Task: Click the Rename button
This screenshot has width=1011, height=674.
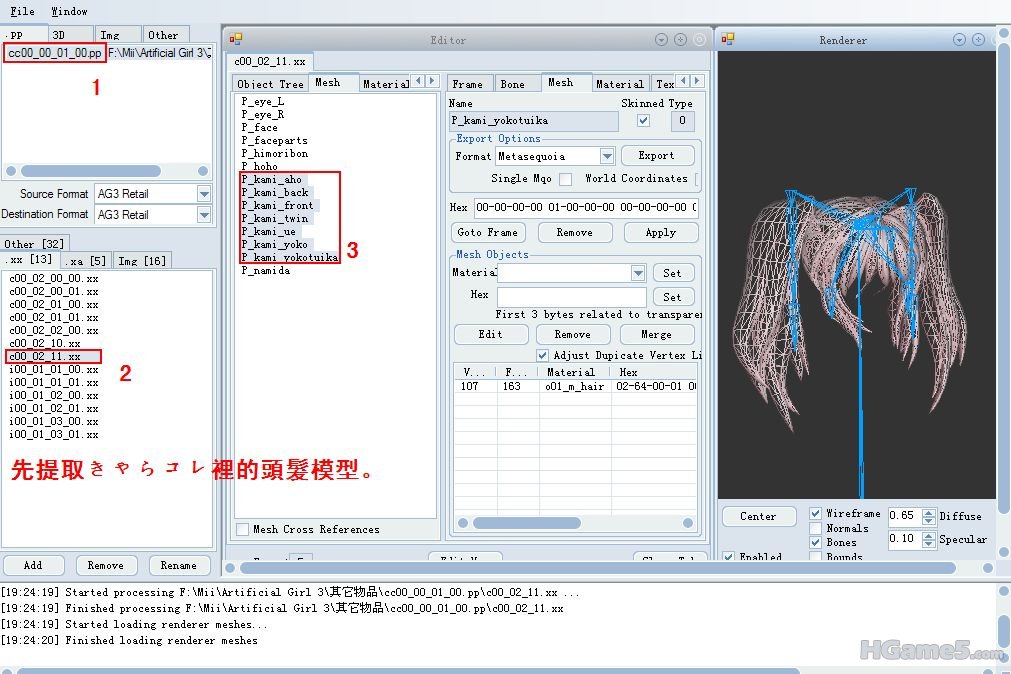Action: point(179,565)
